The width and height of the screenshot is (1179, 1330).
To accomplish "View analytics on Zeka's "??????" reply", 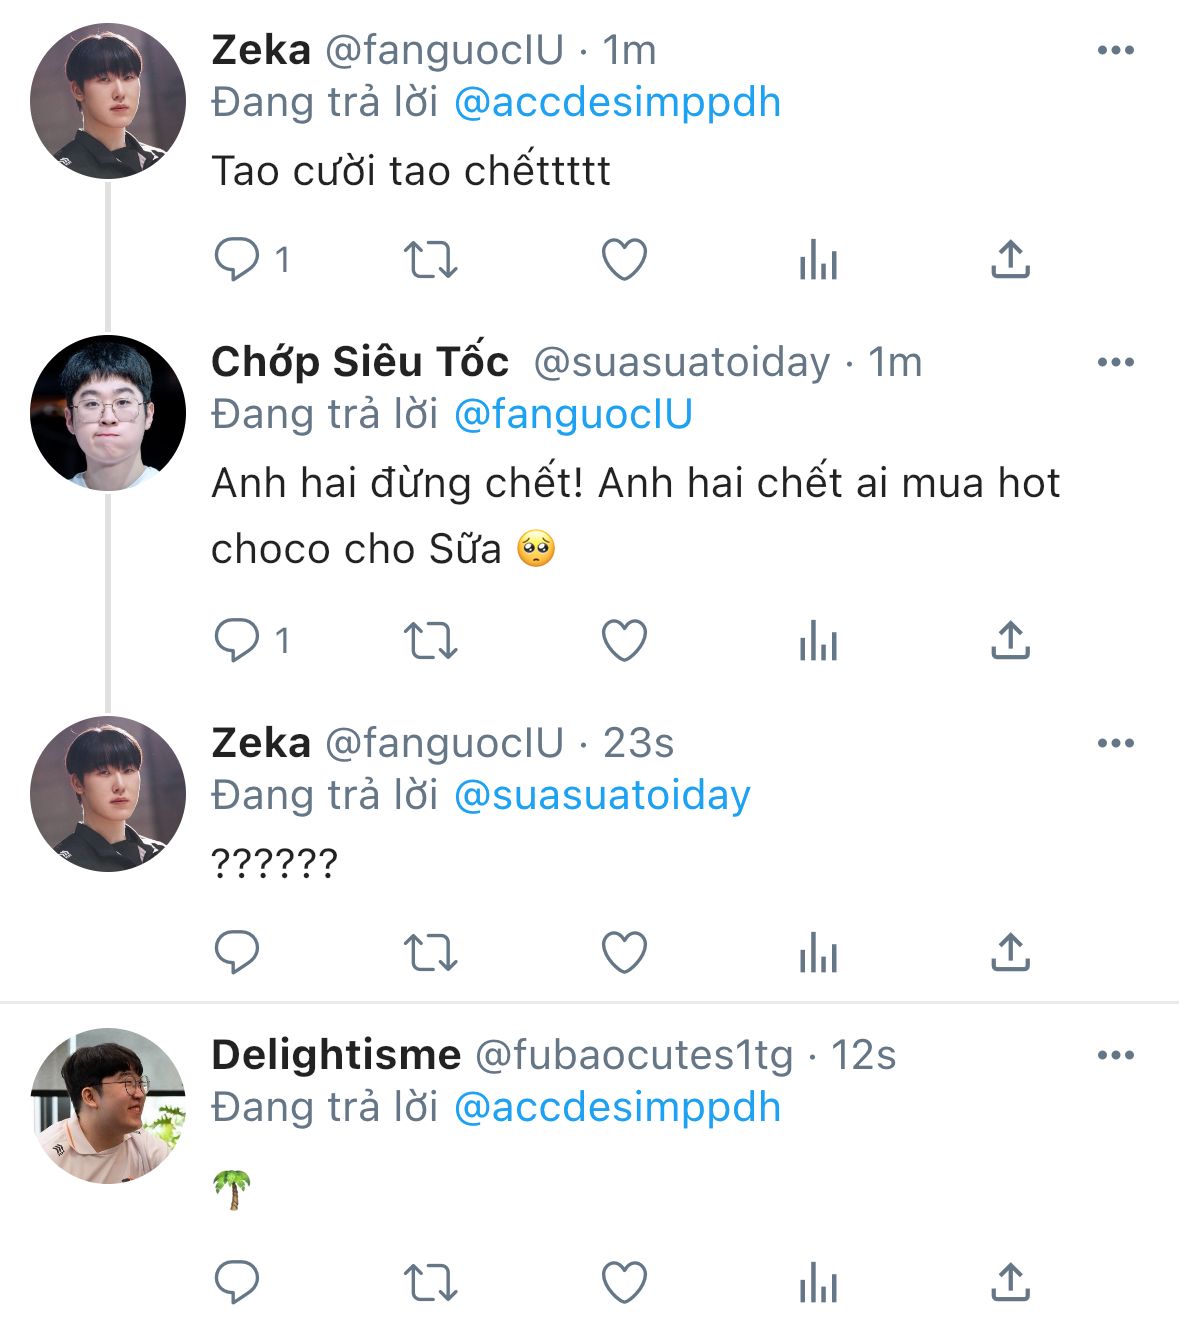I will pyautogui.click(x=818, y=953).
